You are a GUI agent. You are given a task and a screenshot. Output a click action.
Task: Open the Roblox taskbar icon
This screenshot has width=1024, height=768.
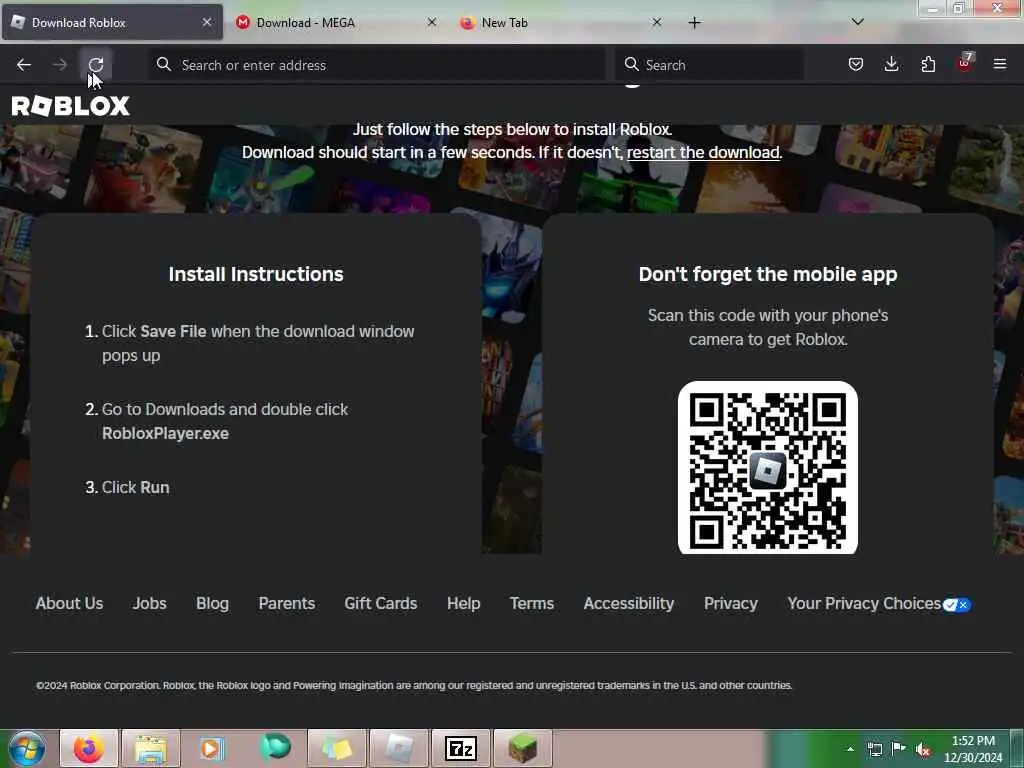[399, 748]
